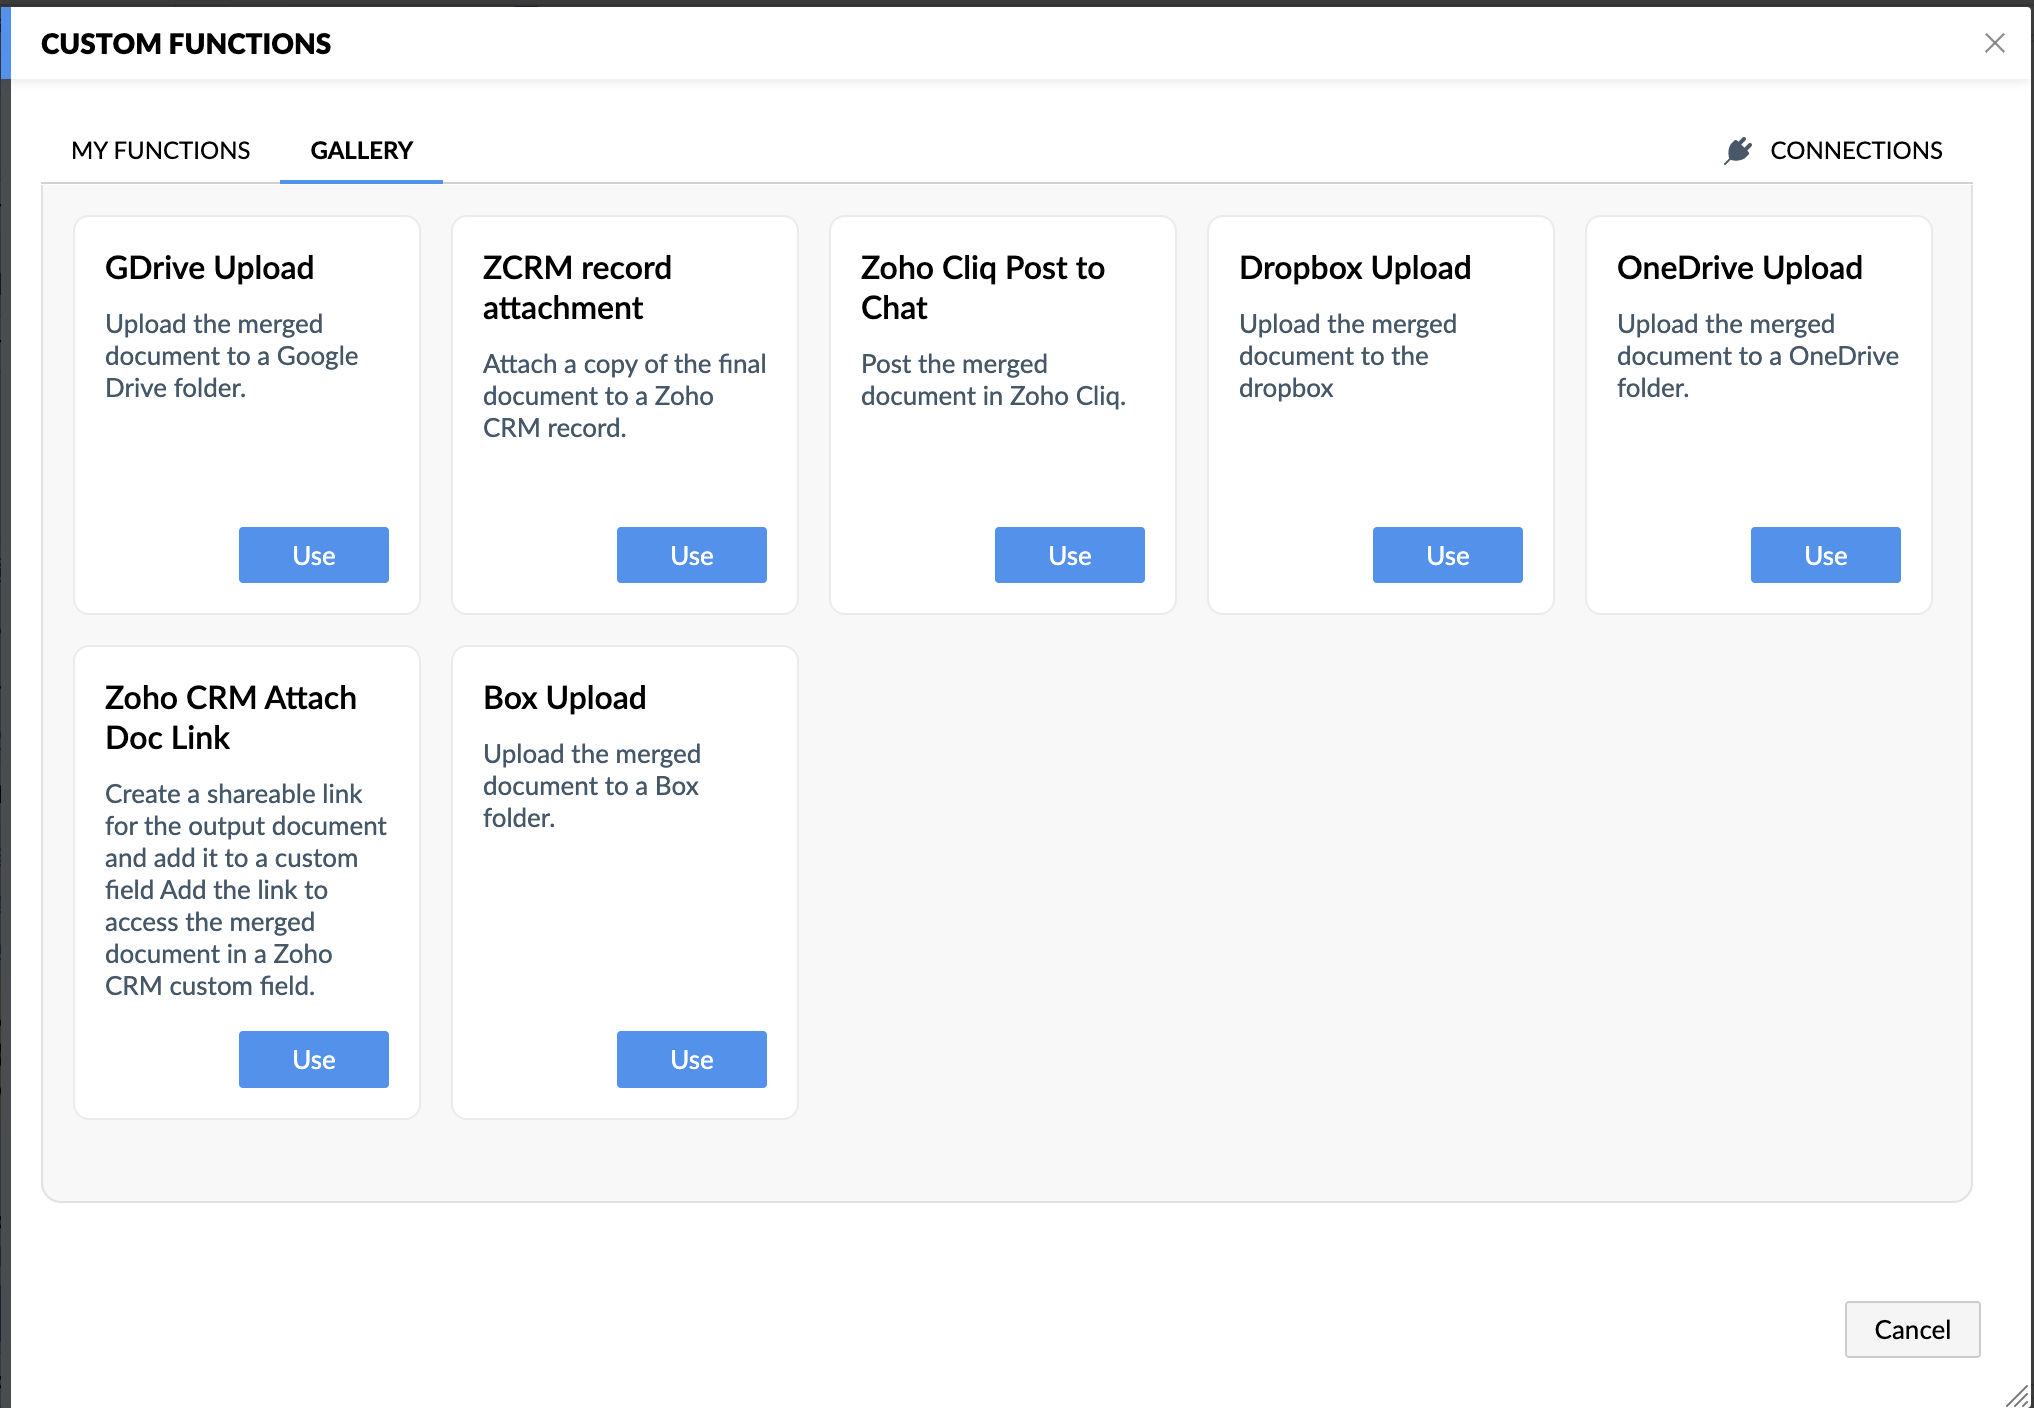Use the Box Upload function

coord(691,1059)
